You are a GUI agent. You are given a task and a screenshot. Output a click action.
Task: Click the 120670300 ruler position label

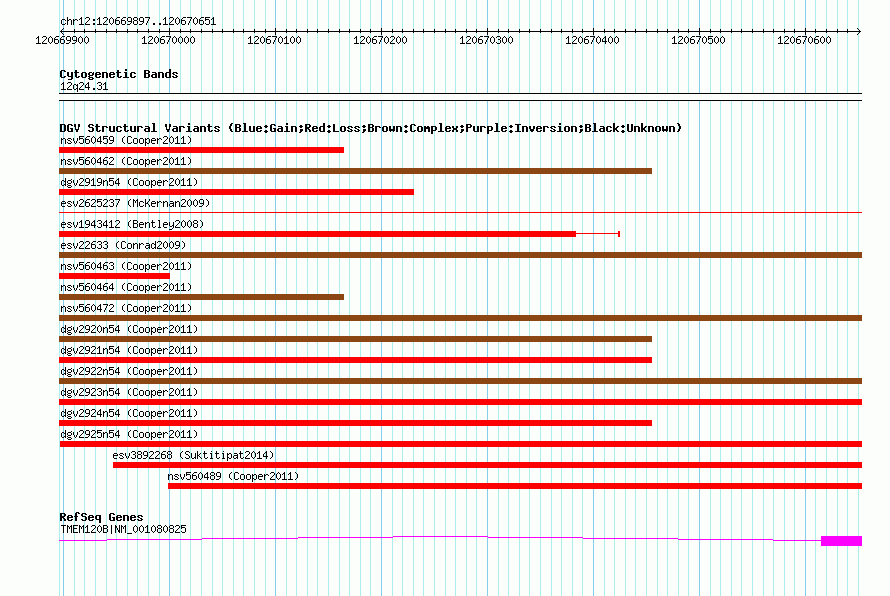[486, 40]
